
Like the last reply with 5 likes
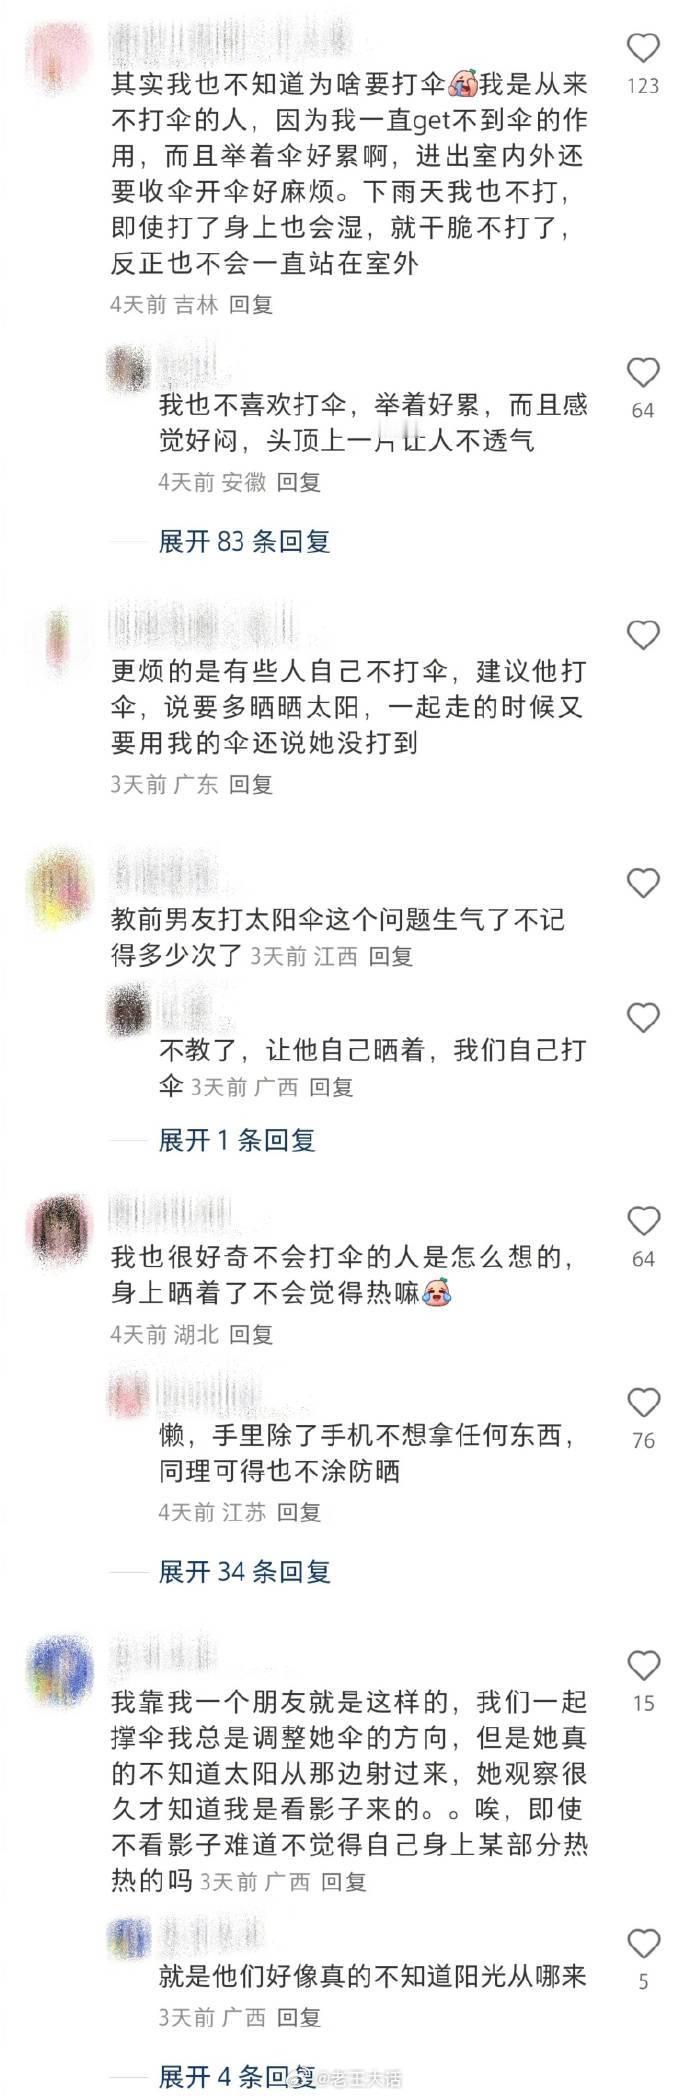[643, 1944]
